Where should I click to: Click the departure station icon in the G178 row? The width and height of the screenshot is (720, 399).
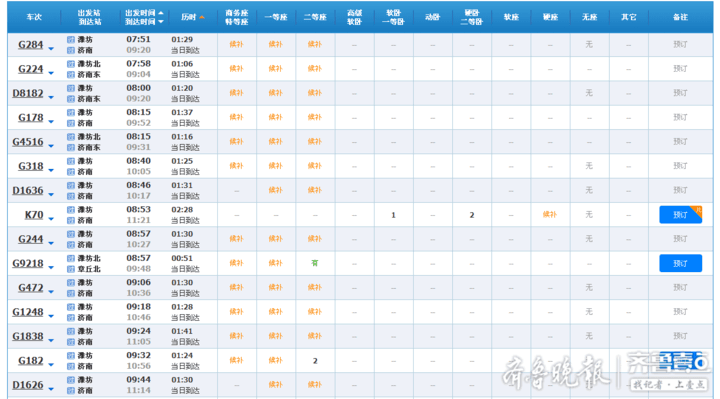point(71,112)
